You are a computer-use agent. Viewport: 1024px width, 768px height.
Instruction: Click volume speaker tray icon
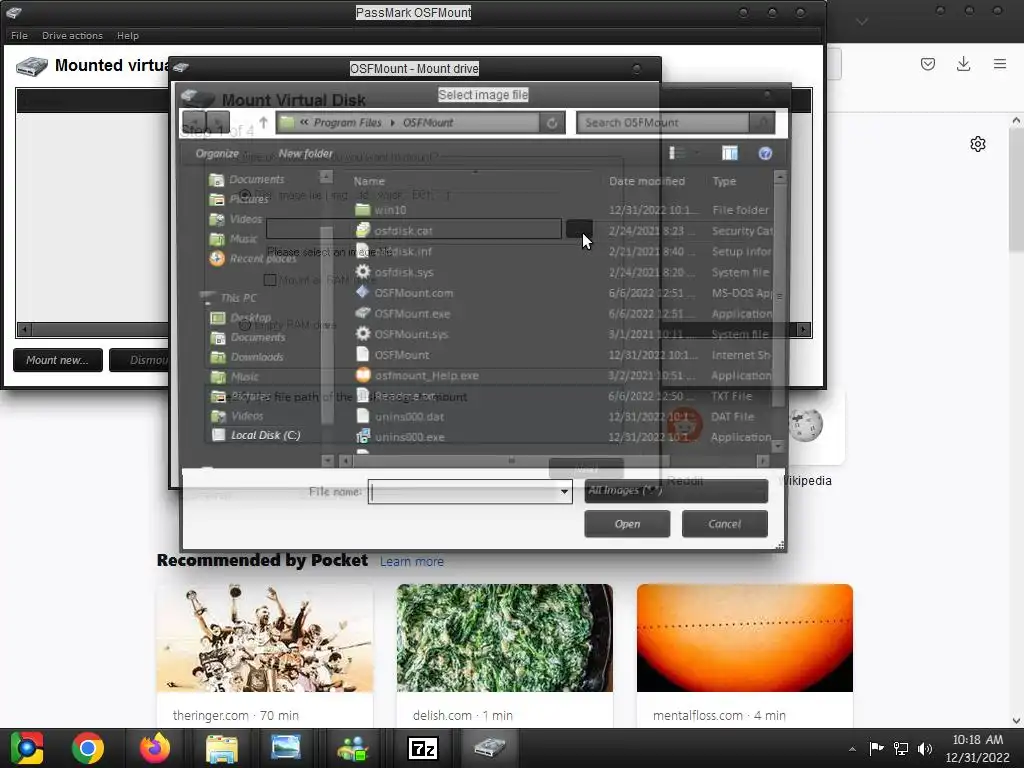click(x=924, y=748)
